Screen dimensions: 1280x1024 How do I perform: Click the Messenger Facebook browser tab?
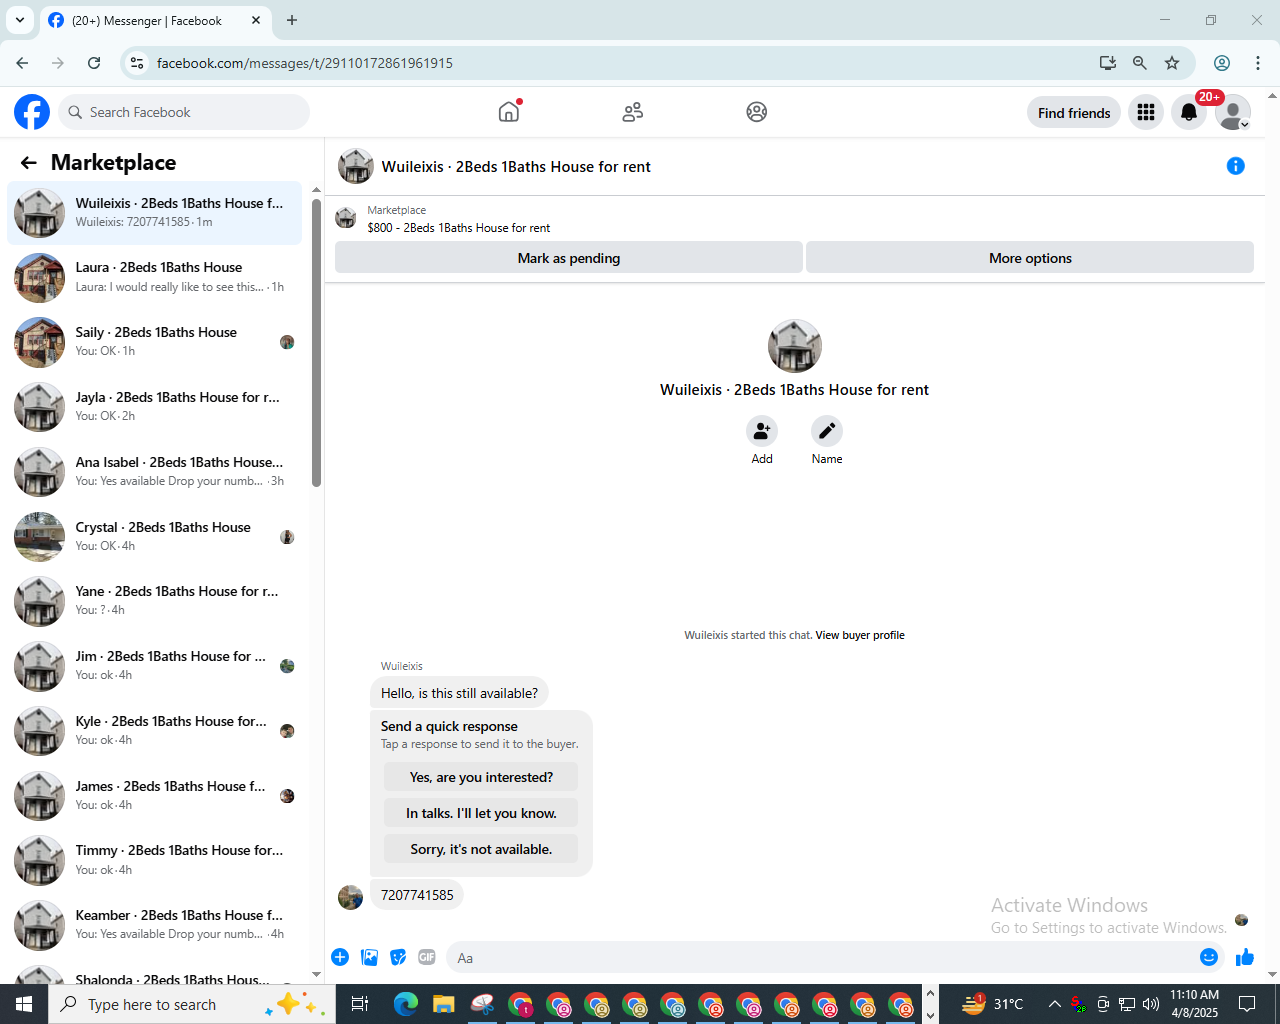click(156, 20)
